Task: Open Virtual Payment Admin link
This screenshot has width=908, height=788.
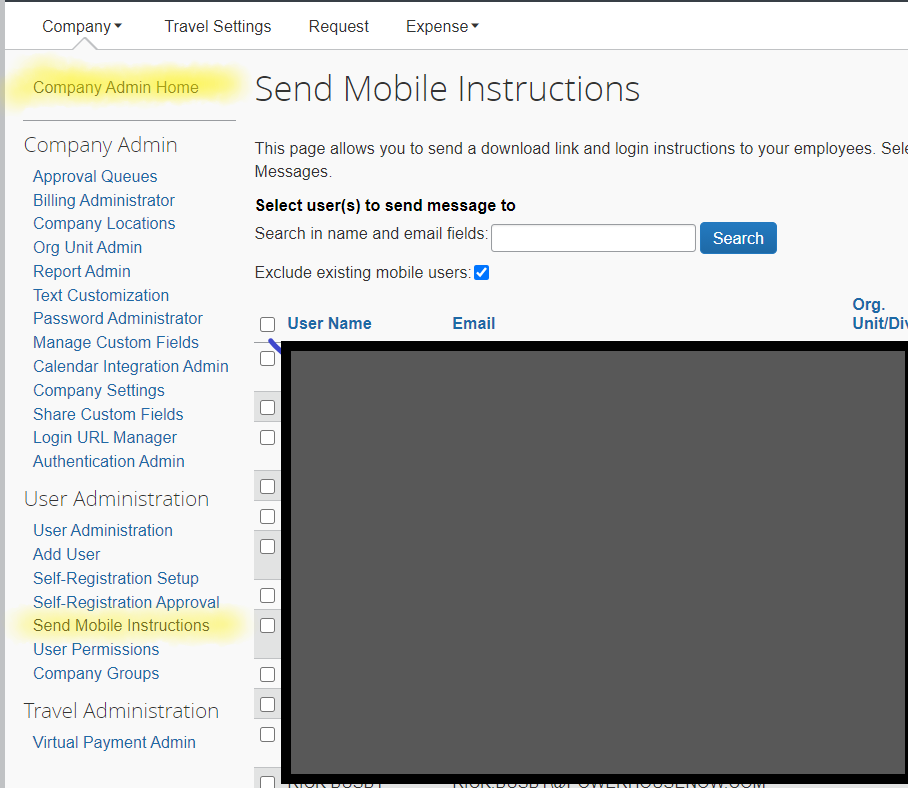Action: click(114, 742)
